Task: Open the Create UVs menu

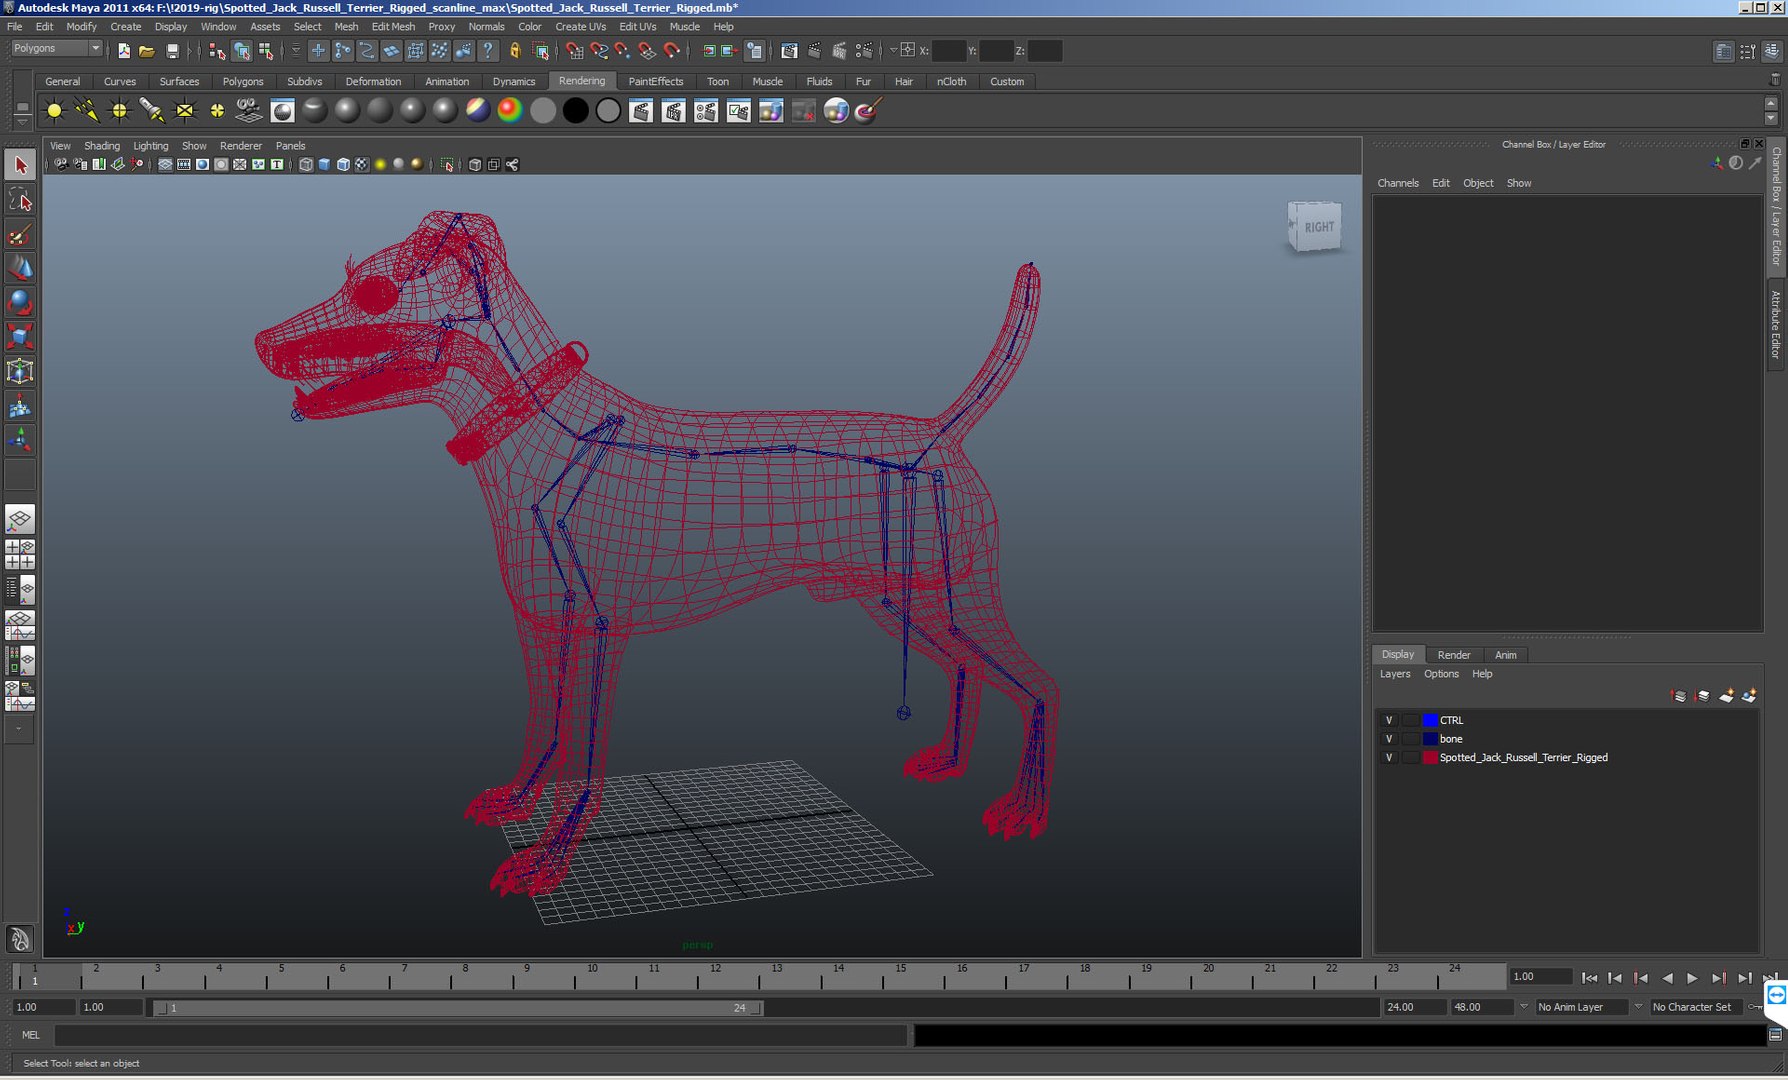Action: pos(581,27)
